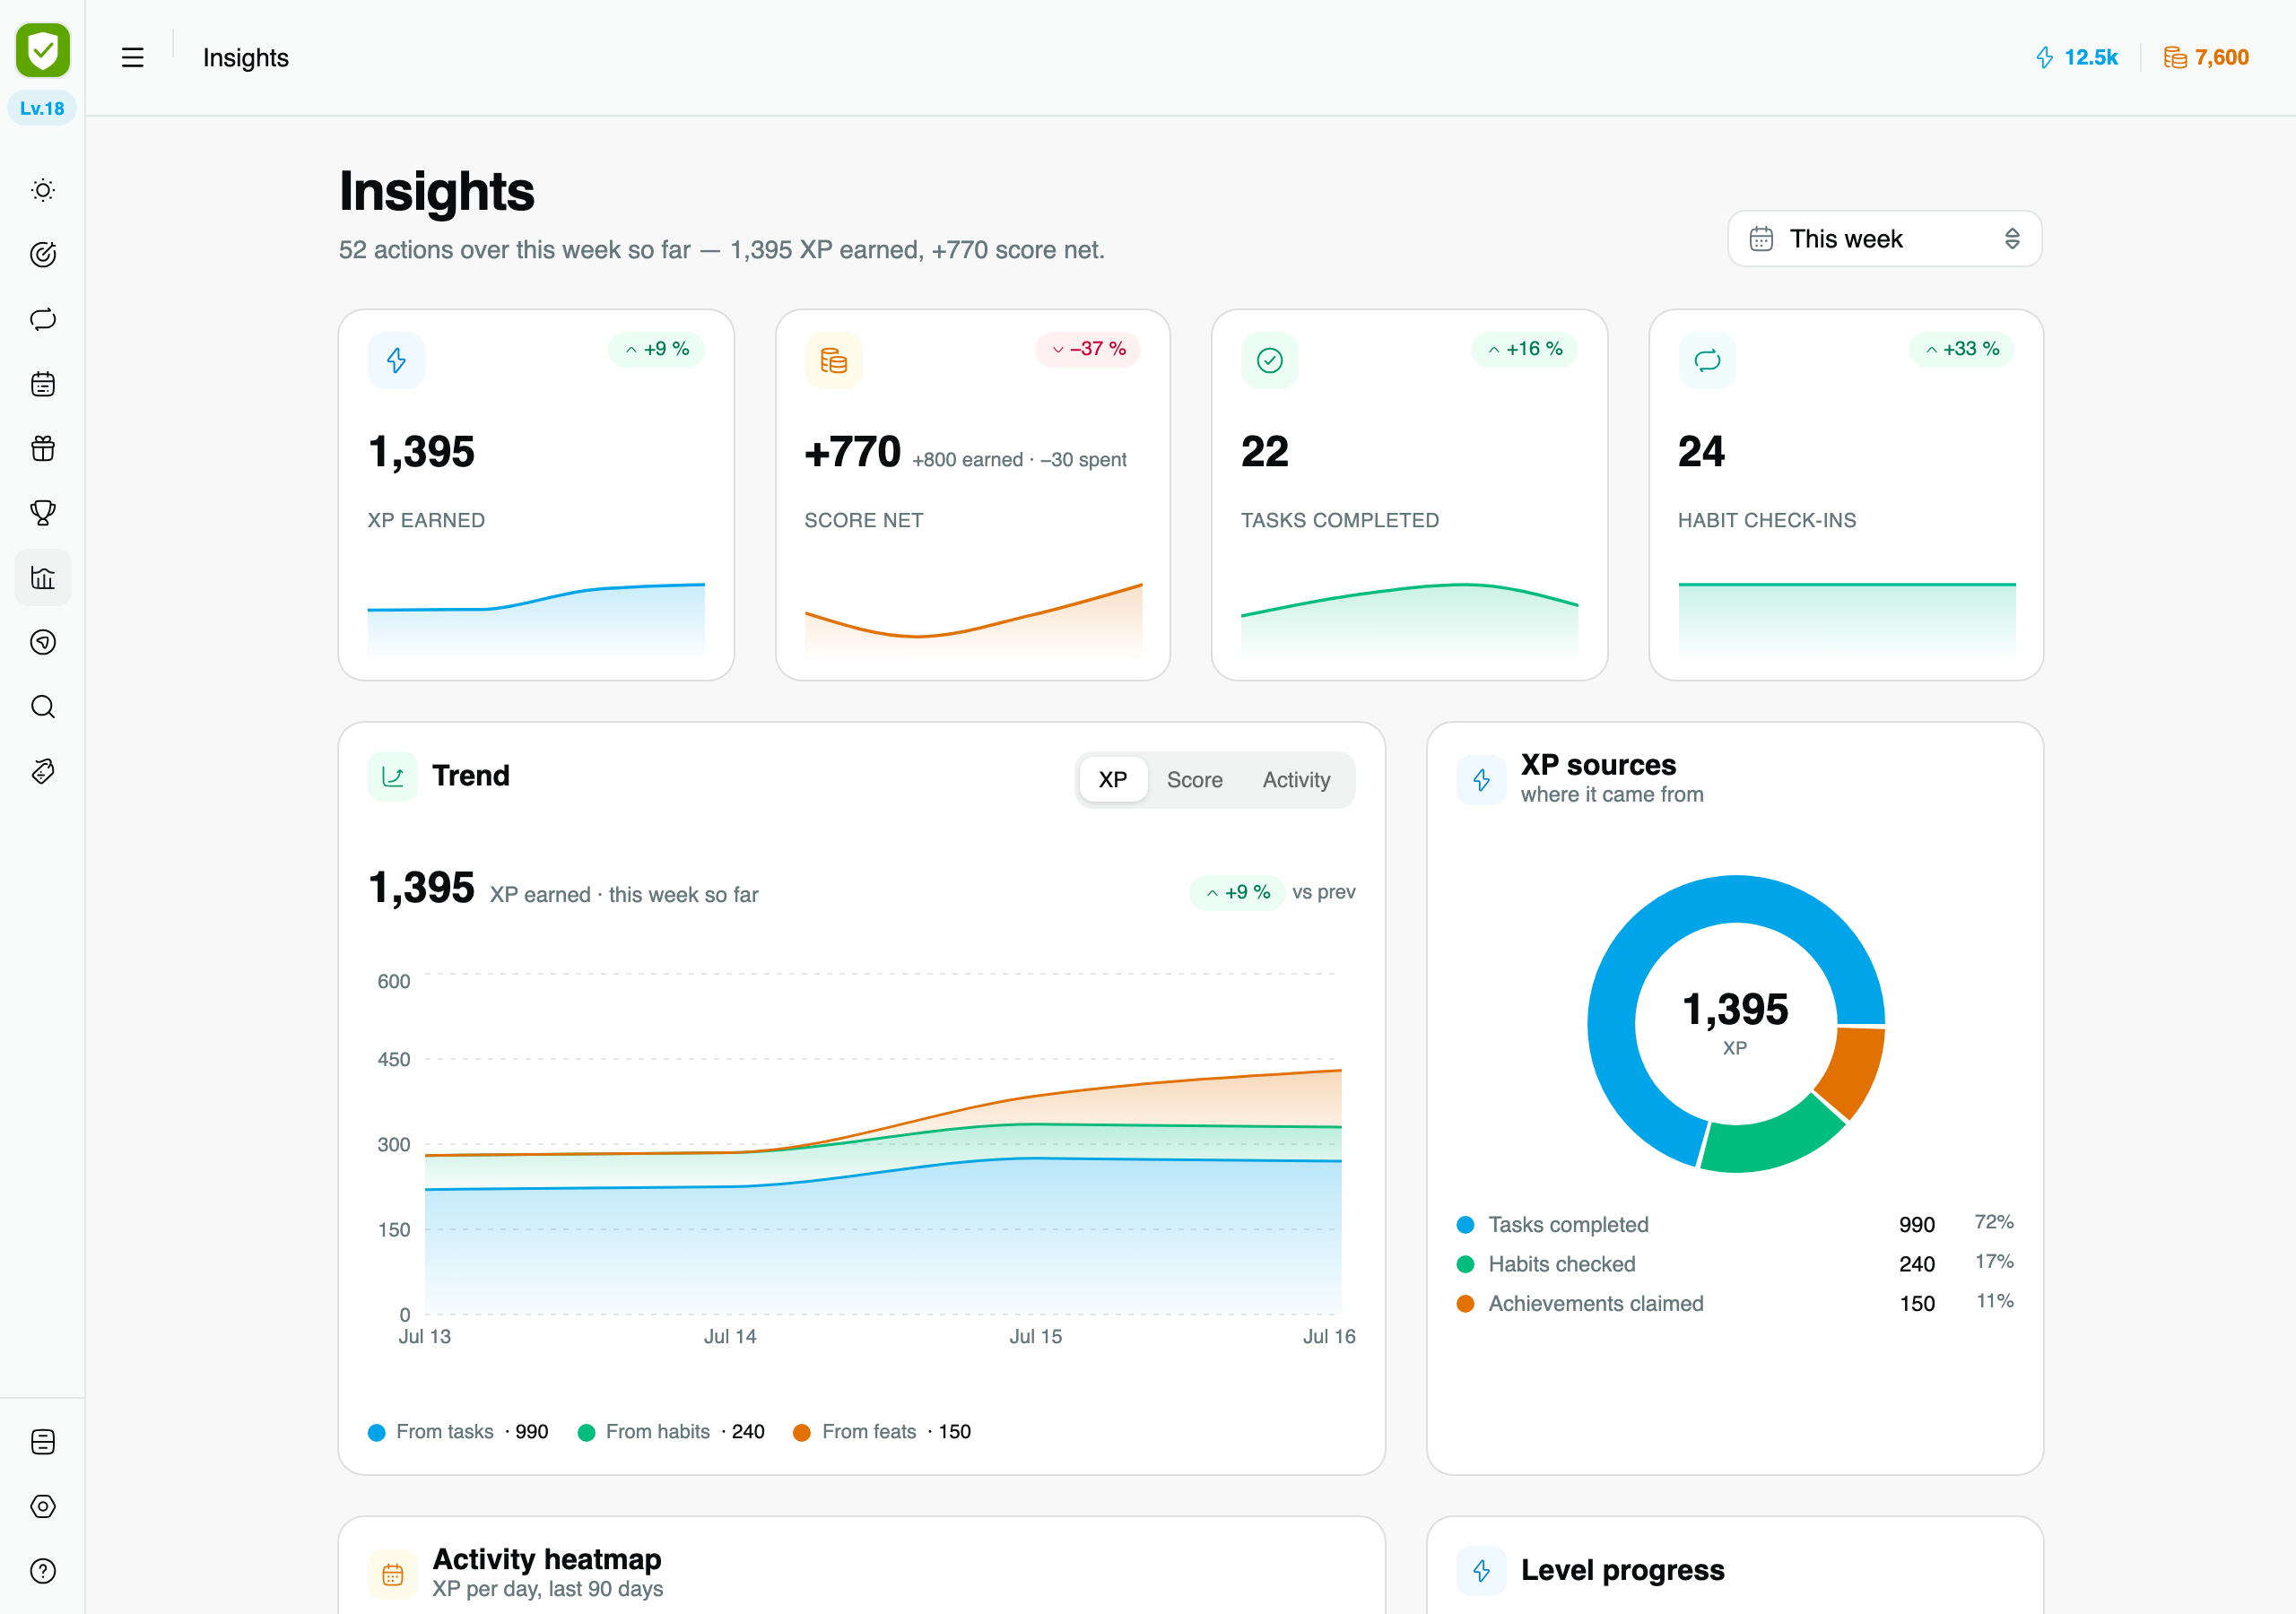Open the Settings hexagon icon in sidebar

point(43,1506)
